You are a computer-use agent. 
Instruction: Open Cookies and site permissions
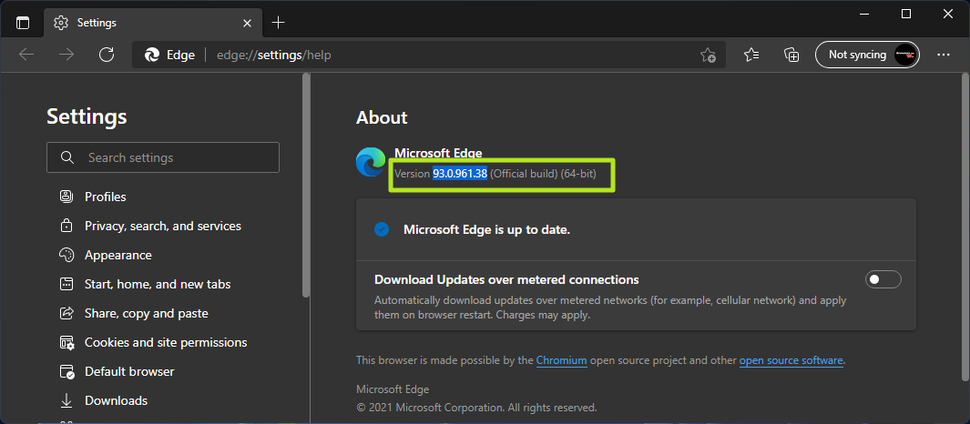(166, 342)
